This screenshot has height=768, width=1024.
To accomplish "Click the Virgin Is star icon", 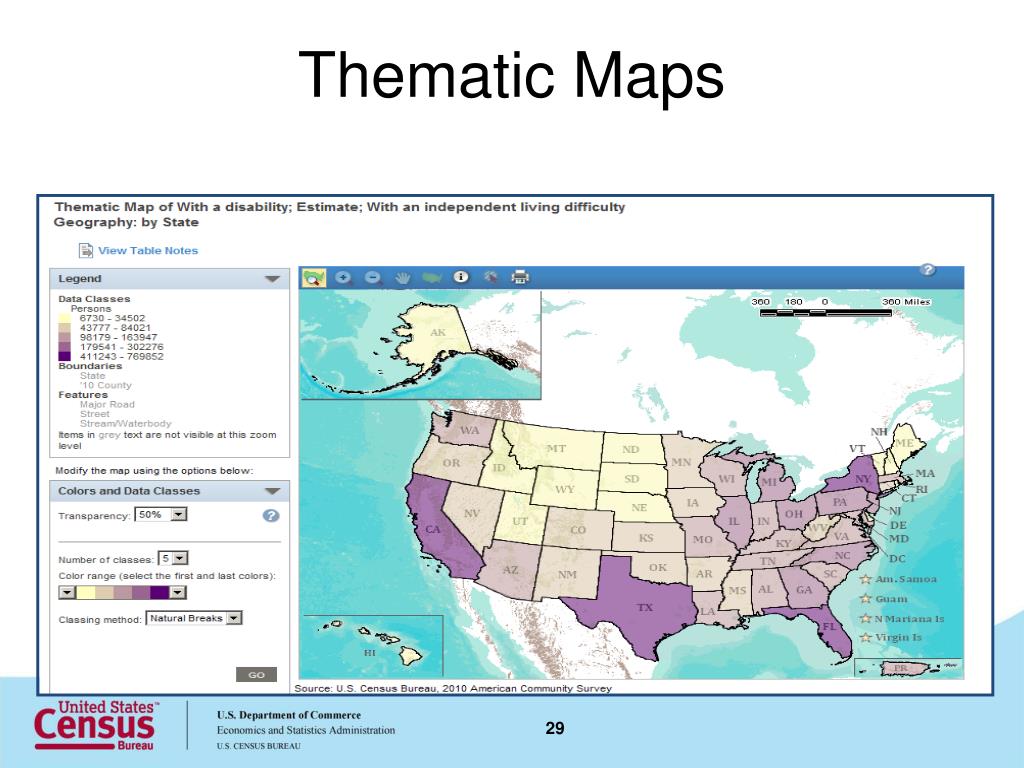I will point(866,637).
